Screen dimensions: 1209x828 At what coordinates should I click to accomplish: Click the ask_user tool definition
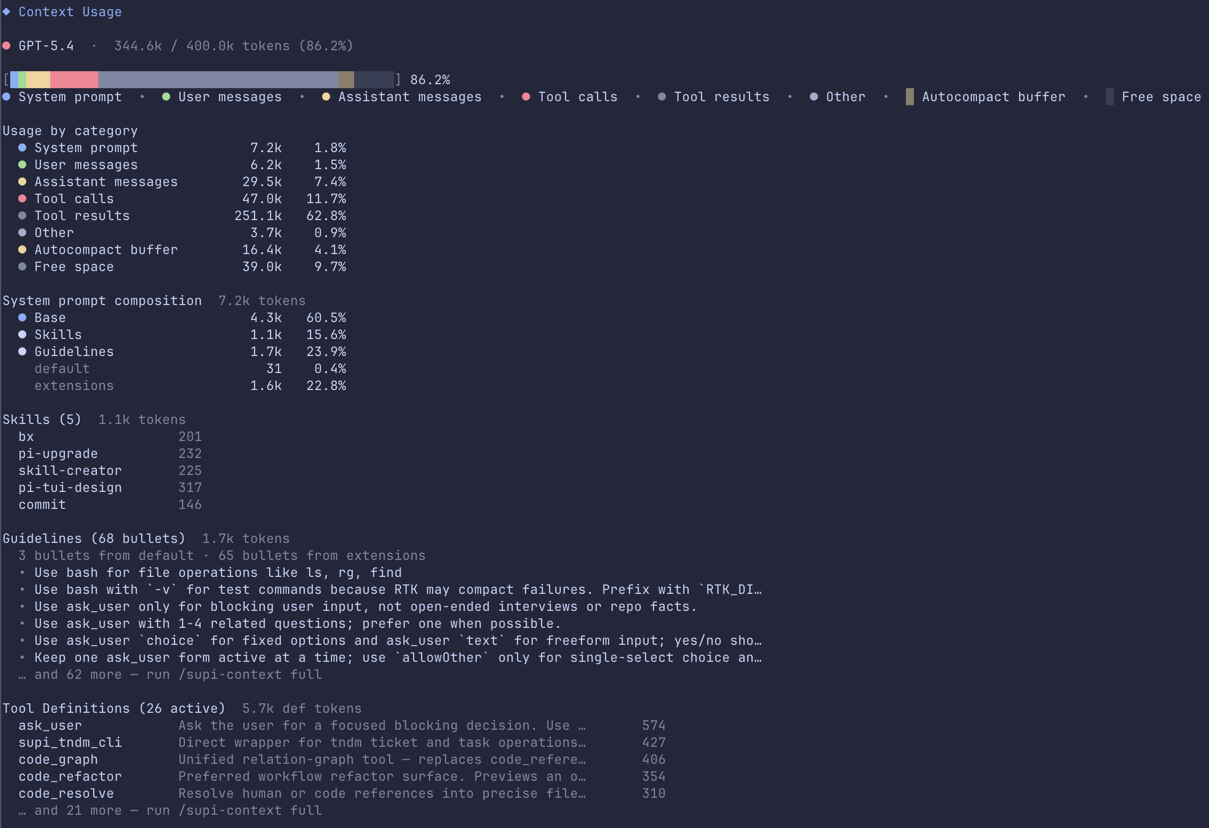click(342, 726)
